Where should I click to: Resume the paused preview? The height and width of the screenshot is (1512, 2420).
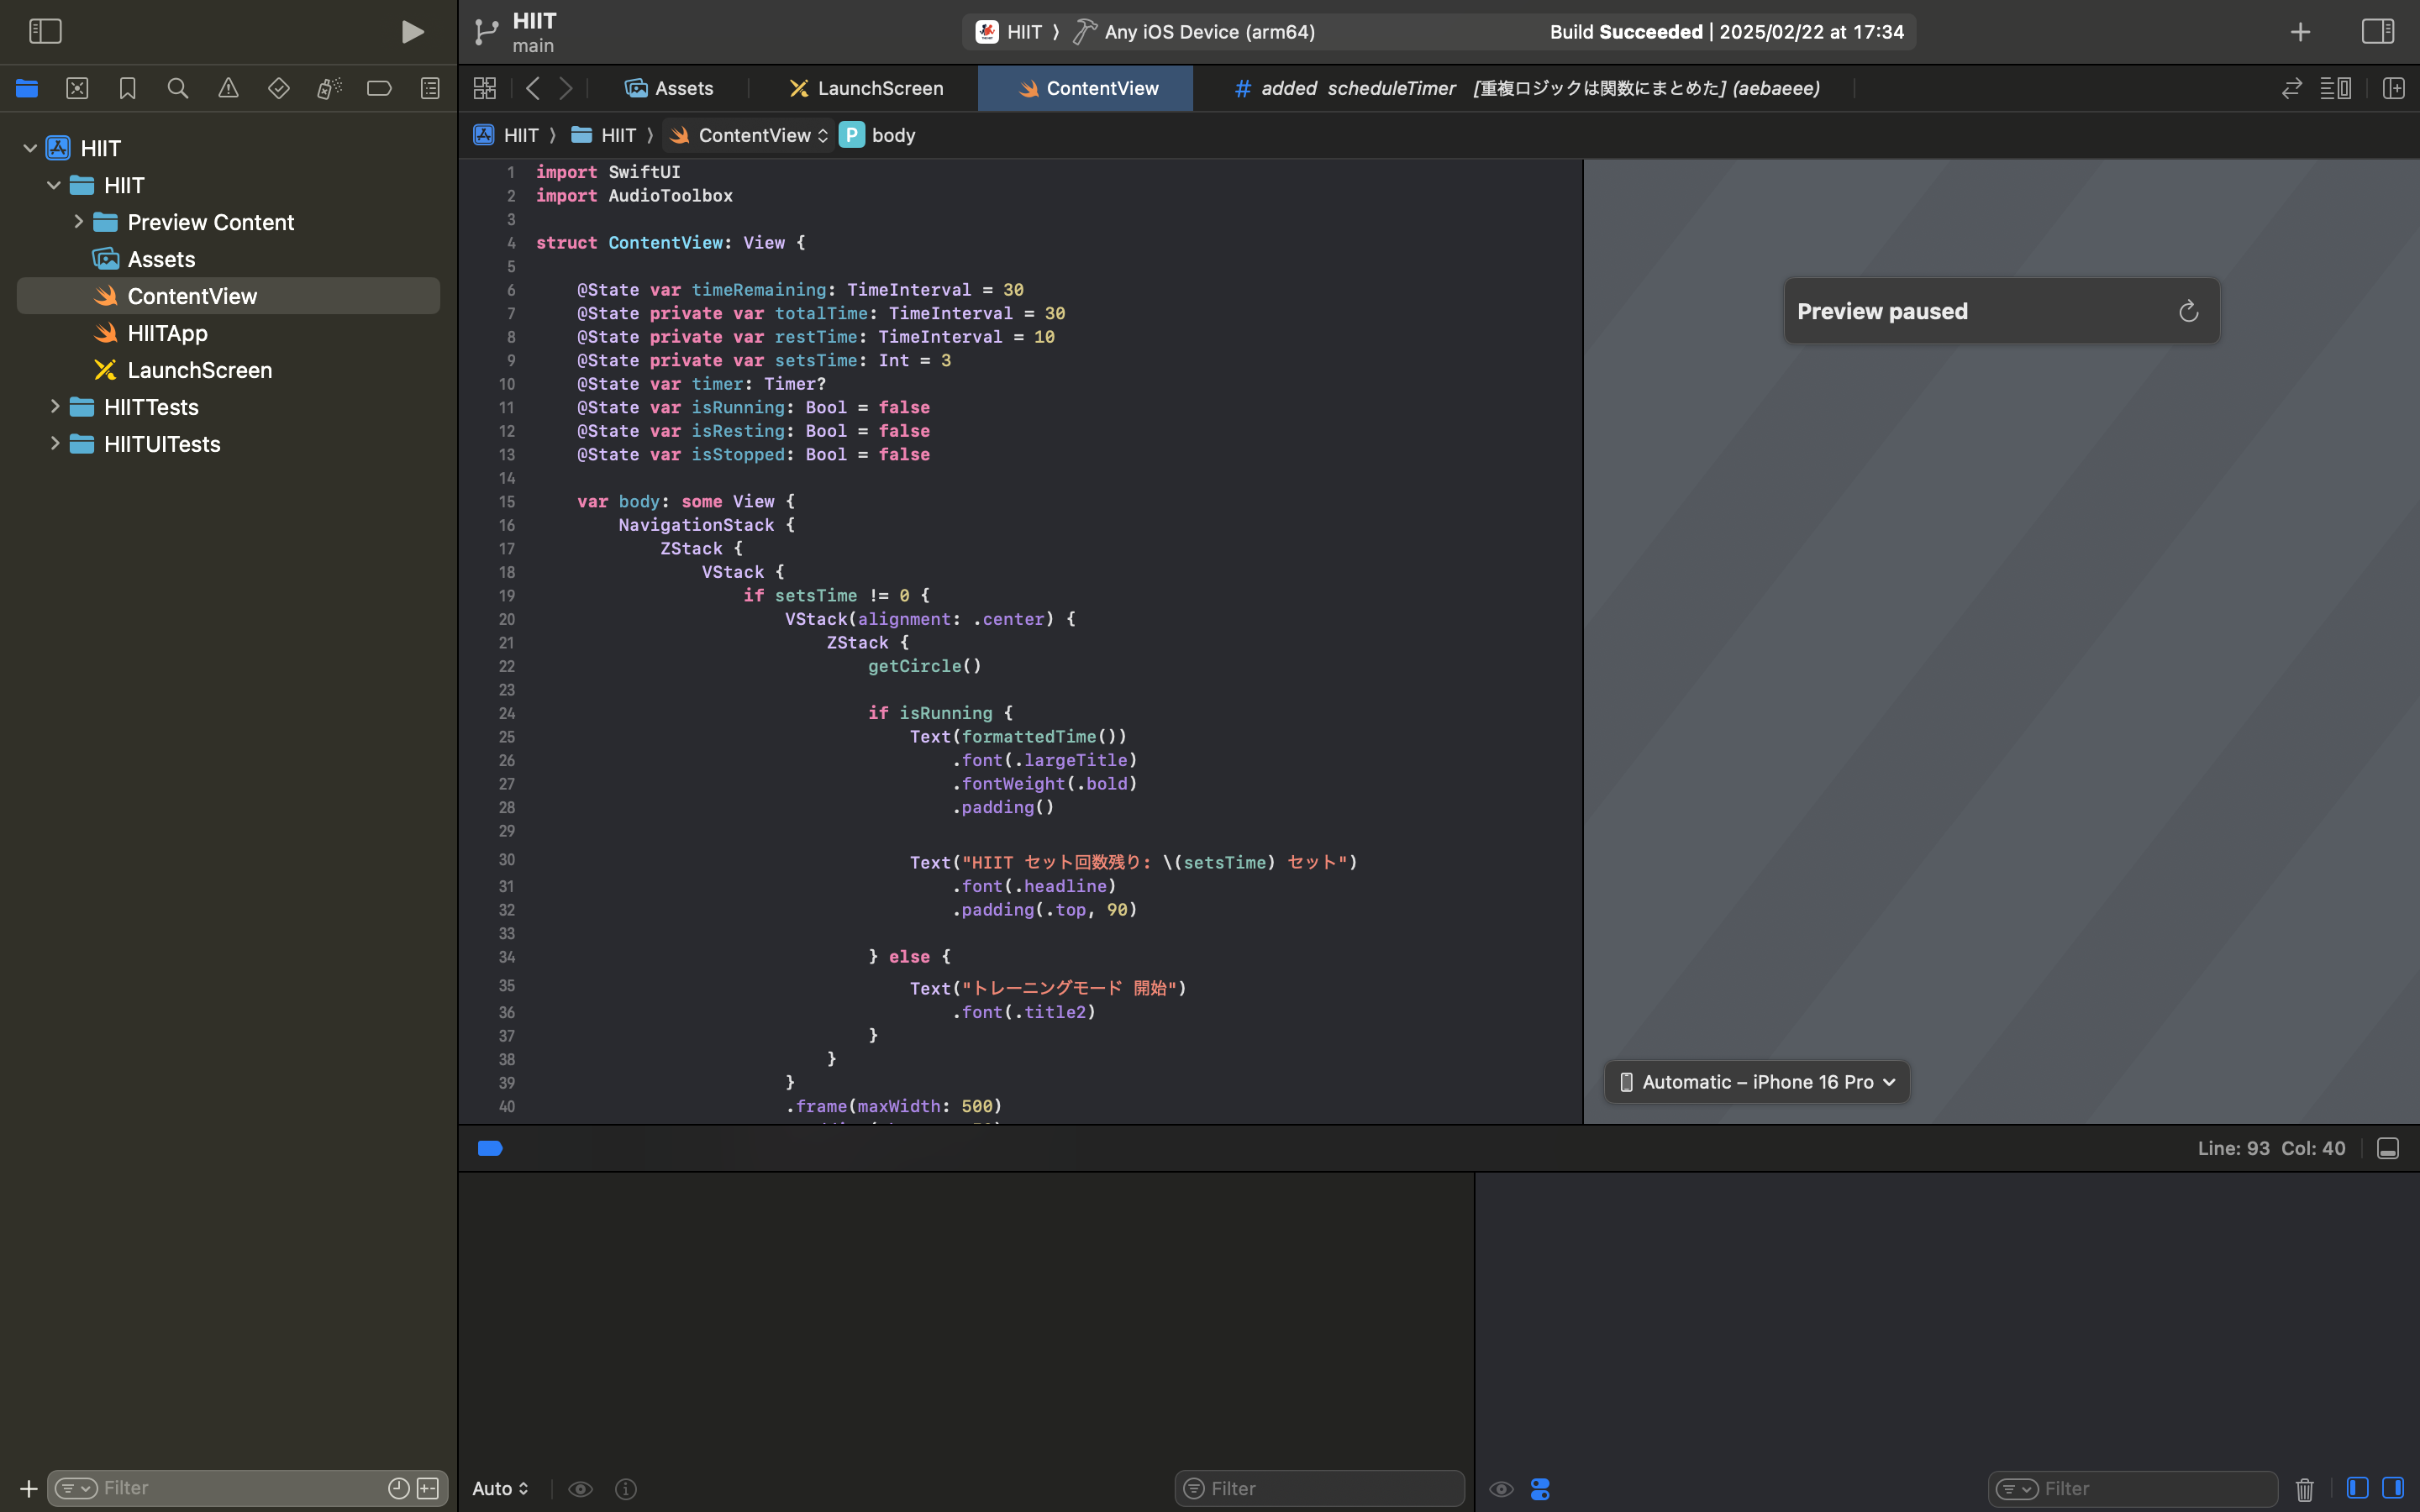point(2188,310)
